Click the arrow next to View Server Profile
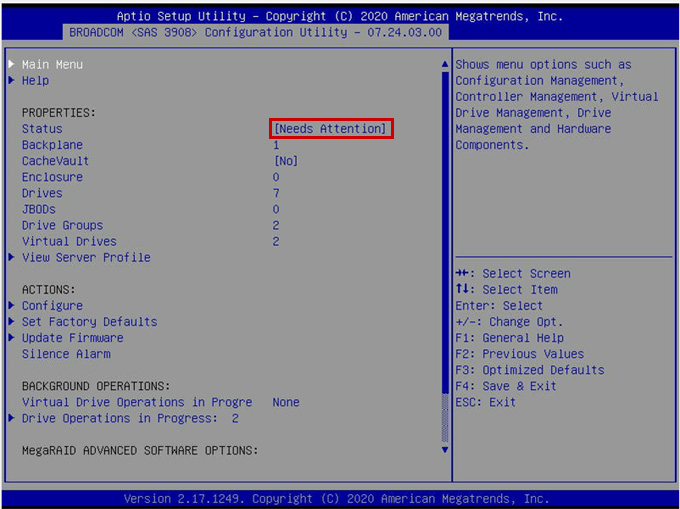 (x=11, y=257)
